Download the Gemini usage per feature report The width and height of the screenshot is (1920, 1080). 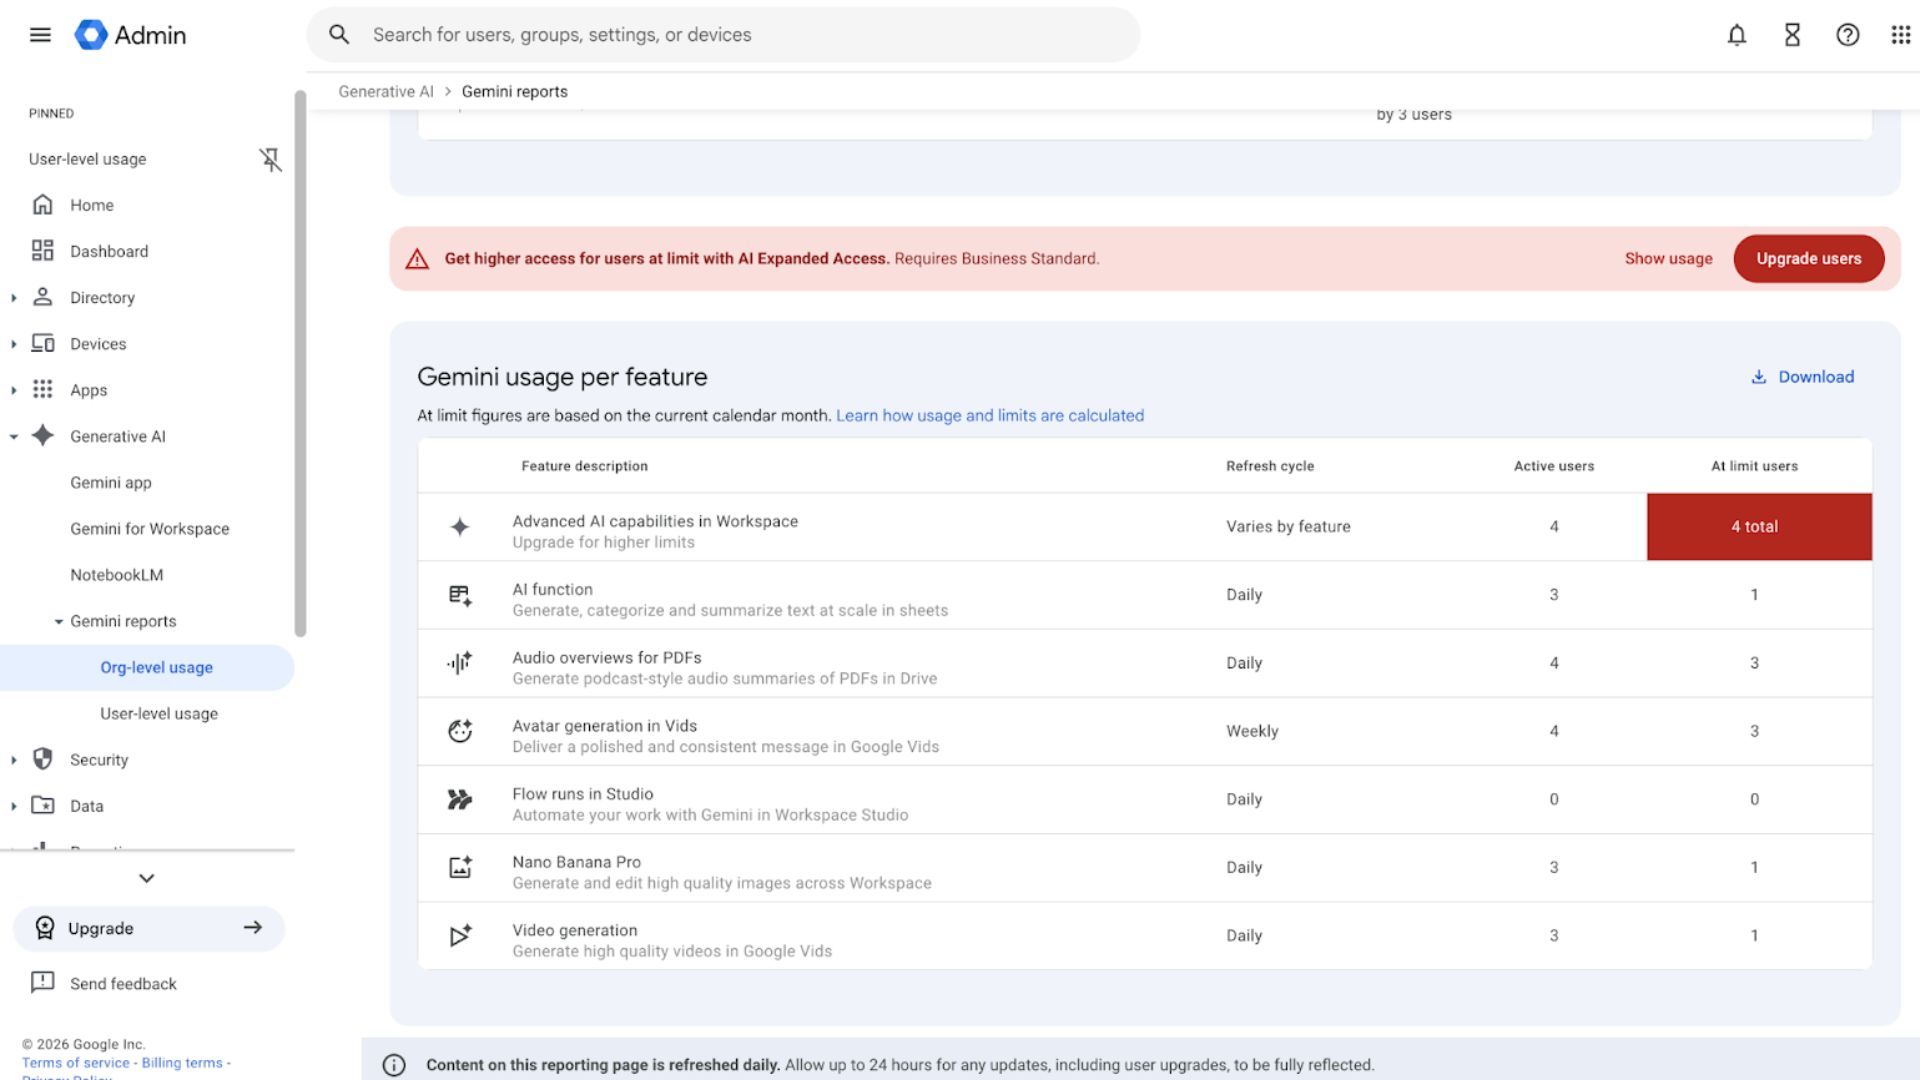tap(1803, 377)
